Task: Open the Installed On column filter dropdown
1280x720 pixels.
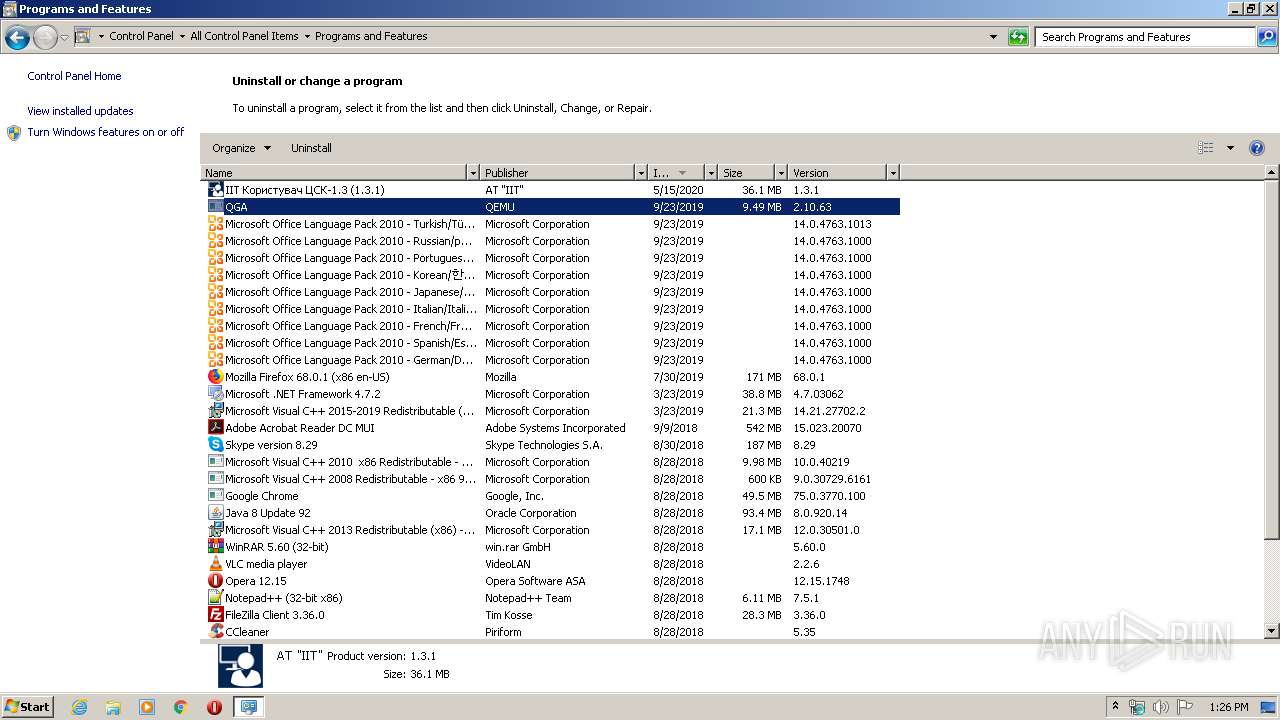Action: pyautogui.click(x=711, y=173)
